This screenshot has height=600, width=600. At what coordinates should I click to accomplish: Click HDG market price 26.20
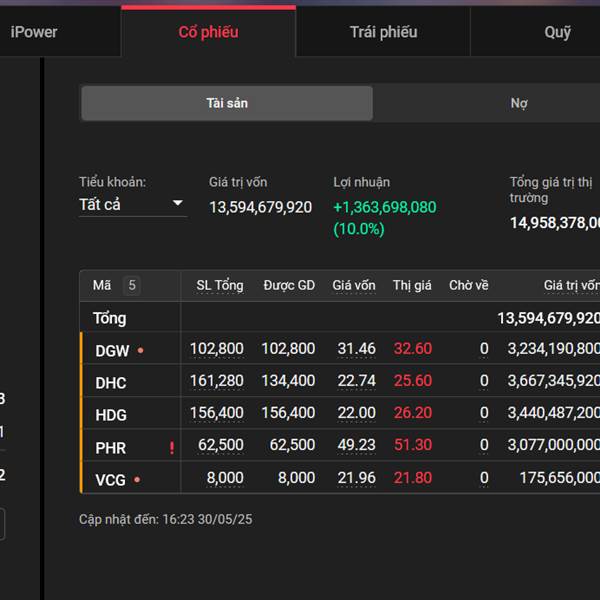click(413, 413)
